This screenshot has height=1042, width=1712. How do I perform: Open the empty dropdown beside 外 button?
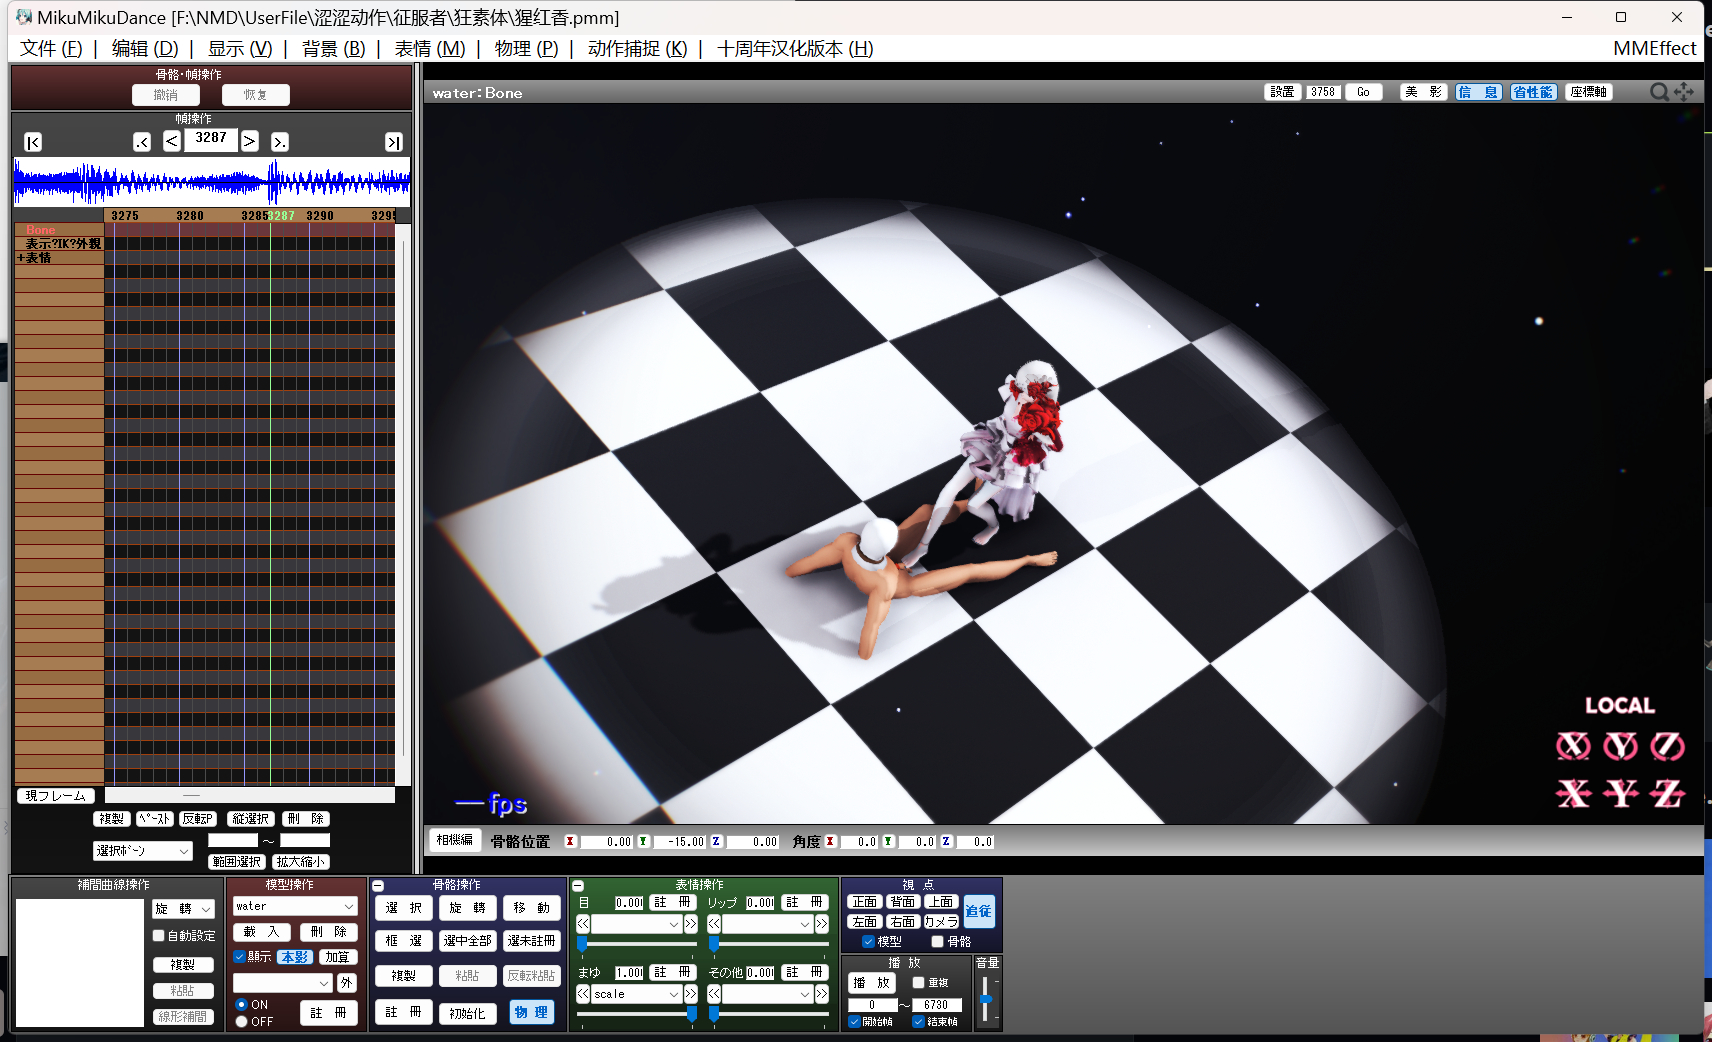point(283,983)
